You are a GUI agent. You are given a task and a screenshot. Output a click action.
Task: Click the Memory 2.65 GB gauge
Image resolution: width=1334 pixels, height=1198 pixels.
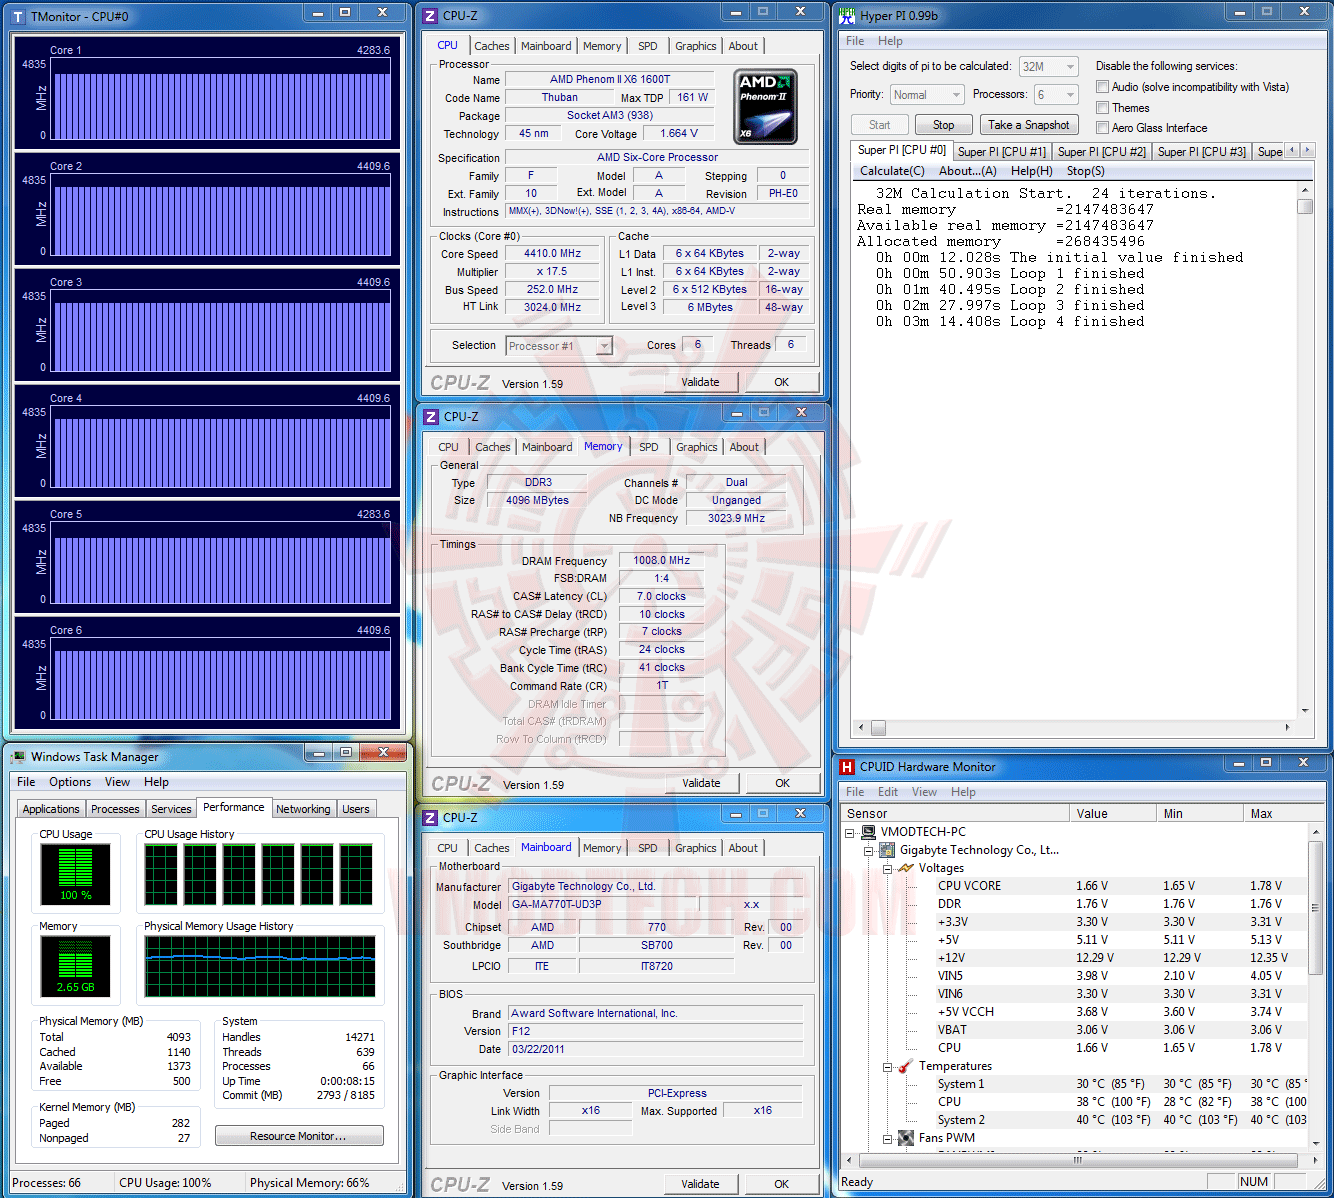click(x=75, y=966)
